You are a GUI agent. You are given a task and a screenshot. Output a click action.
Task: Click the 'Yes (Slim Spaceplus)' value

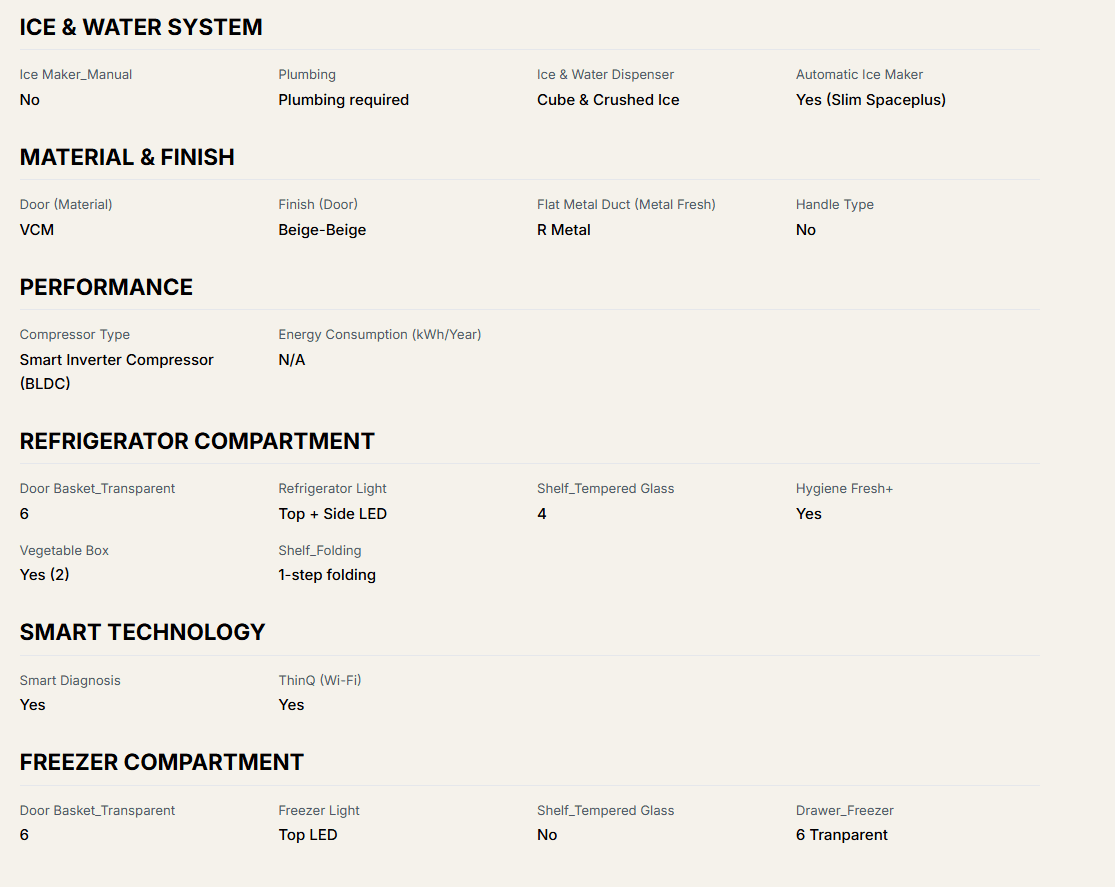[x=870, y=100]
